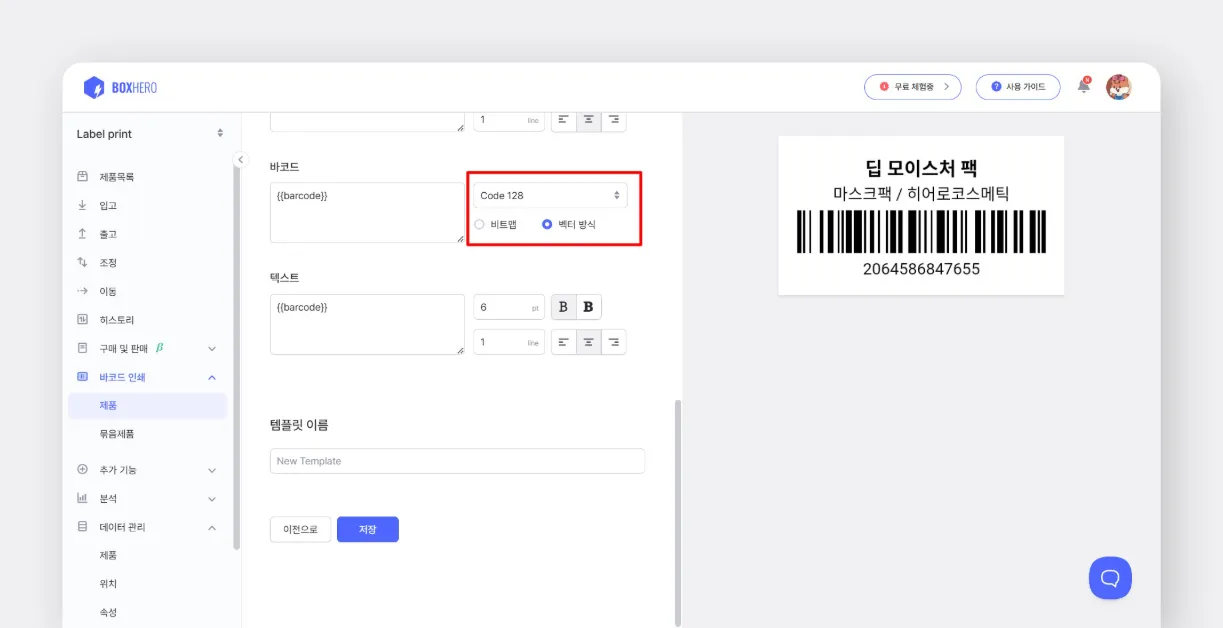Toggle bold formatting for the text field
Screen dimensions: 1223x628
[587, 307]
